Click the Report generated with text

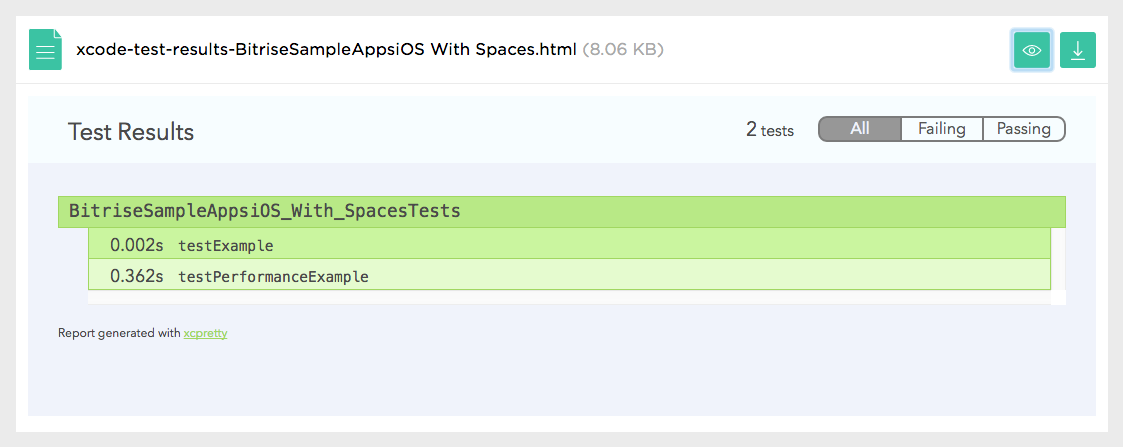tap(119, 333)
